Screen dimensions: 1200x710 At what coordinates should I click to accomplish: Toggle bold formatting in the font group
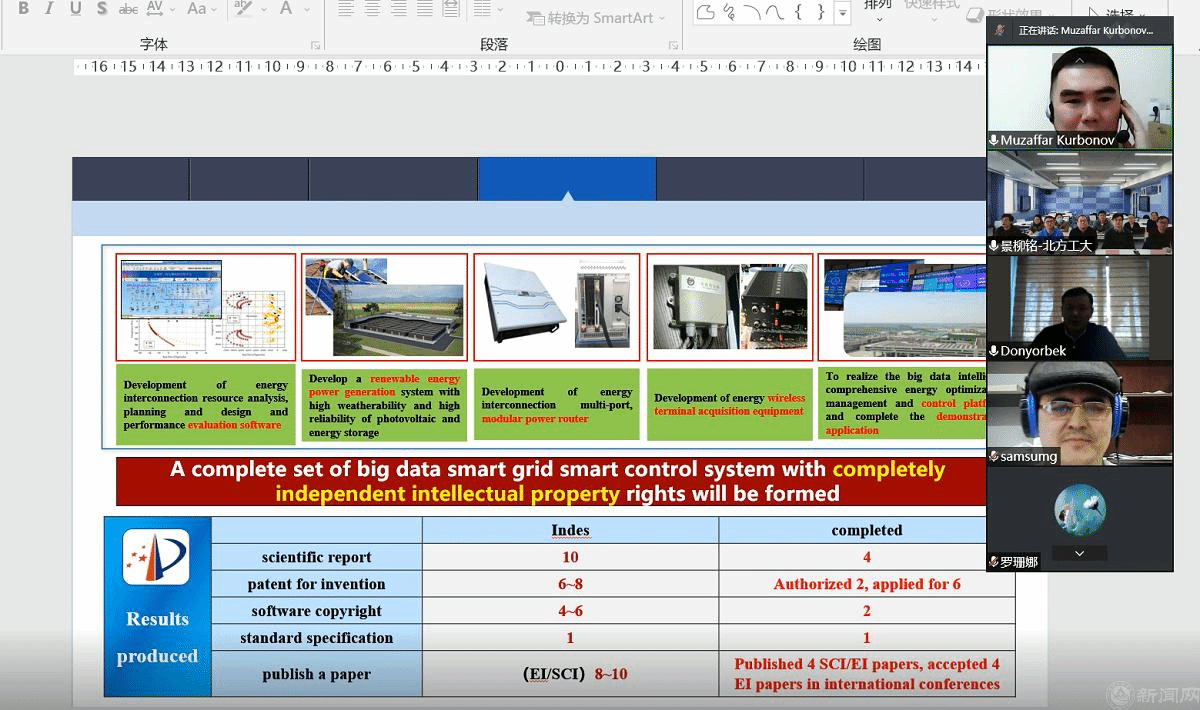point(23,9)
